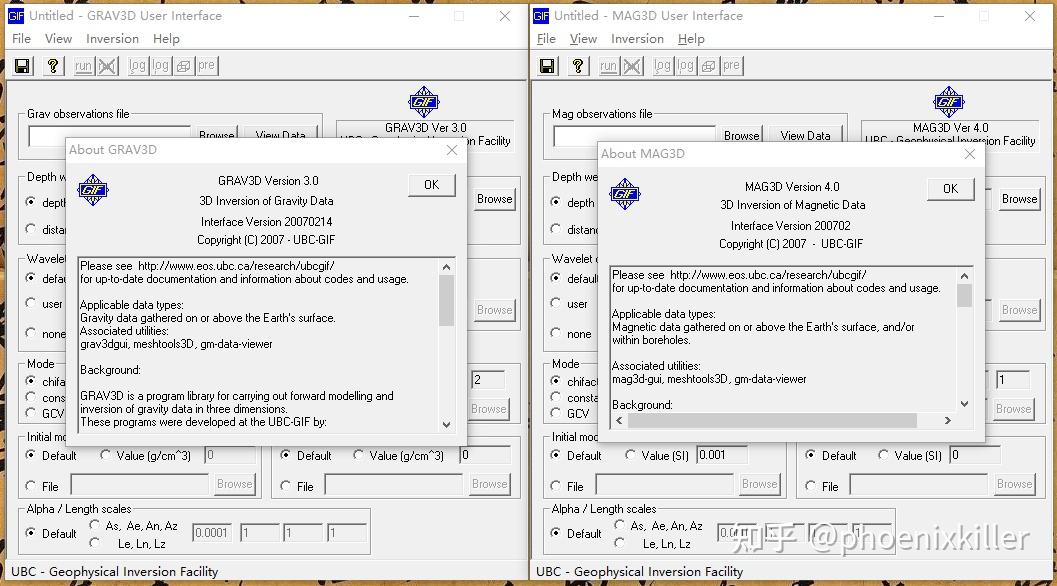Click OK in the About MAG3D dialog
This screenshot has width=1057, height=586.
[950, 189]
